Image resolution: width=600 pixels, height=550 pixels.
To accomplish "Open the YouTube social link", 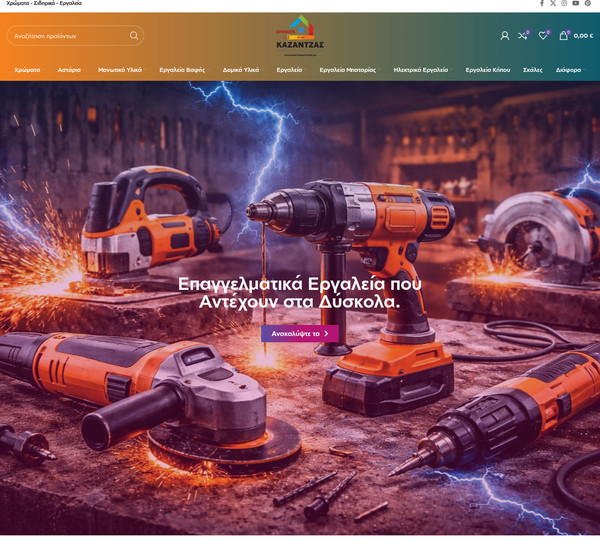I will (576, 3).
